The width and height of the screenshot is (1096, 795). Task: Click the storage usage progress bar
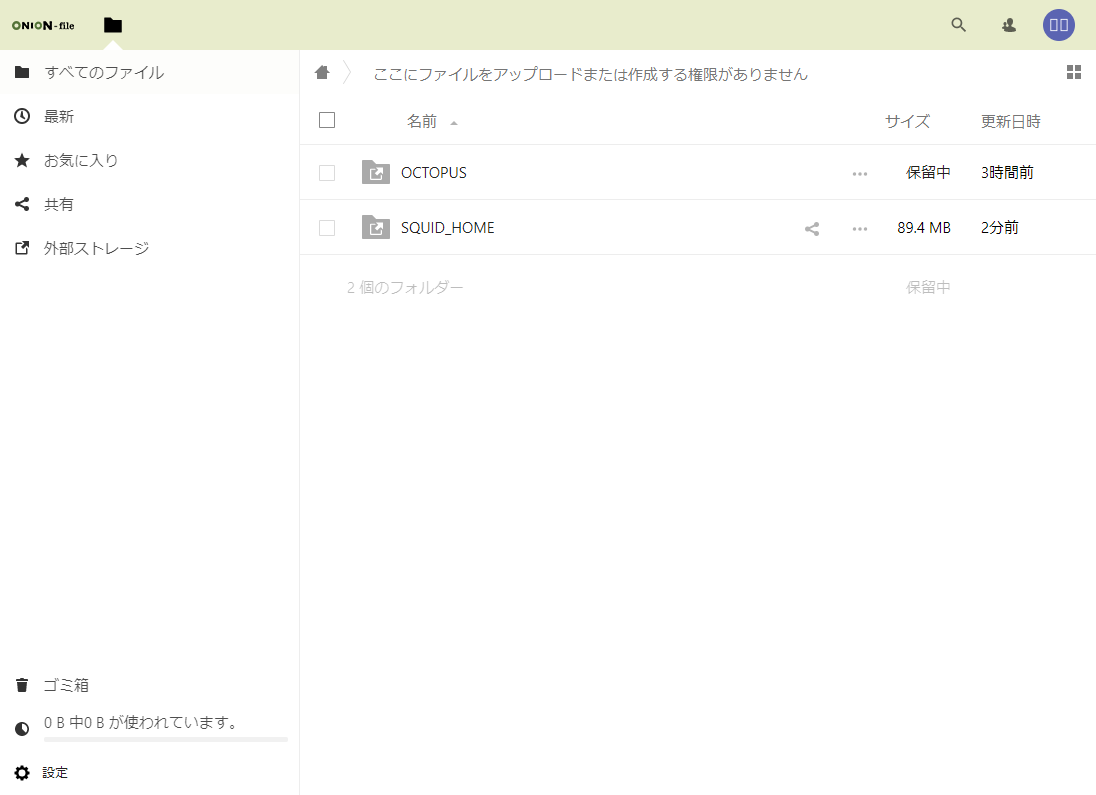165,739
